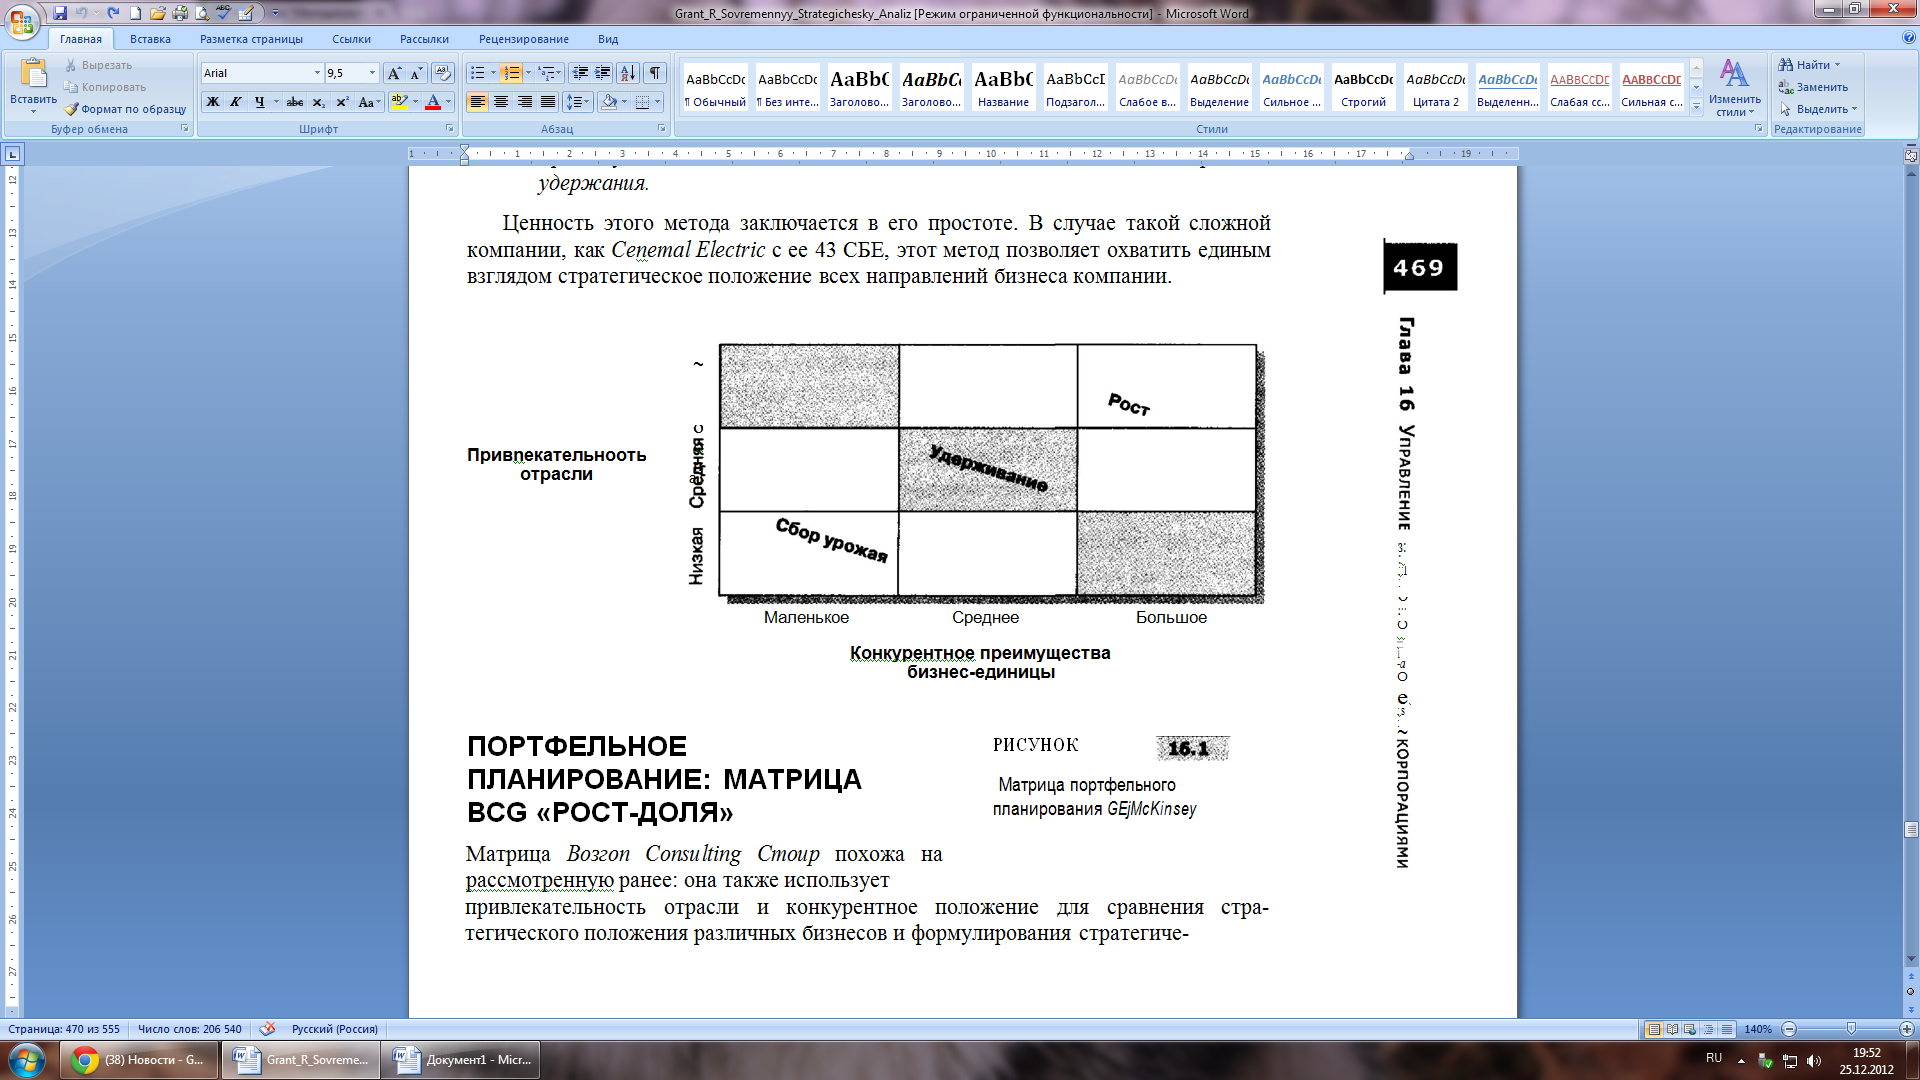Click the Sort (А-Я) icon

pyautogui.click(x=628, y=73)
